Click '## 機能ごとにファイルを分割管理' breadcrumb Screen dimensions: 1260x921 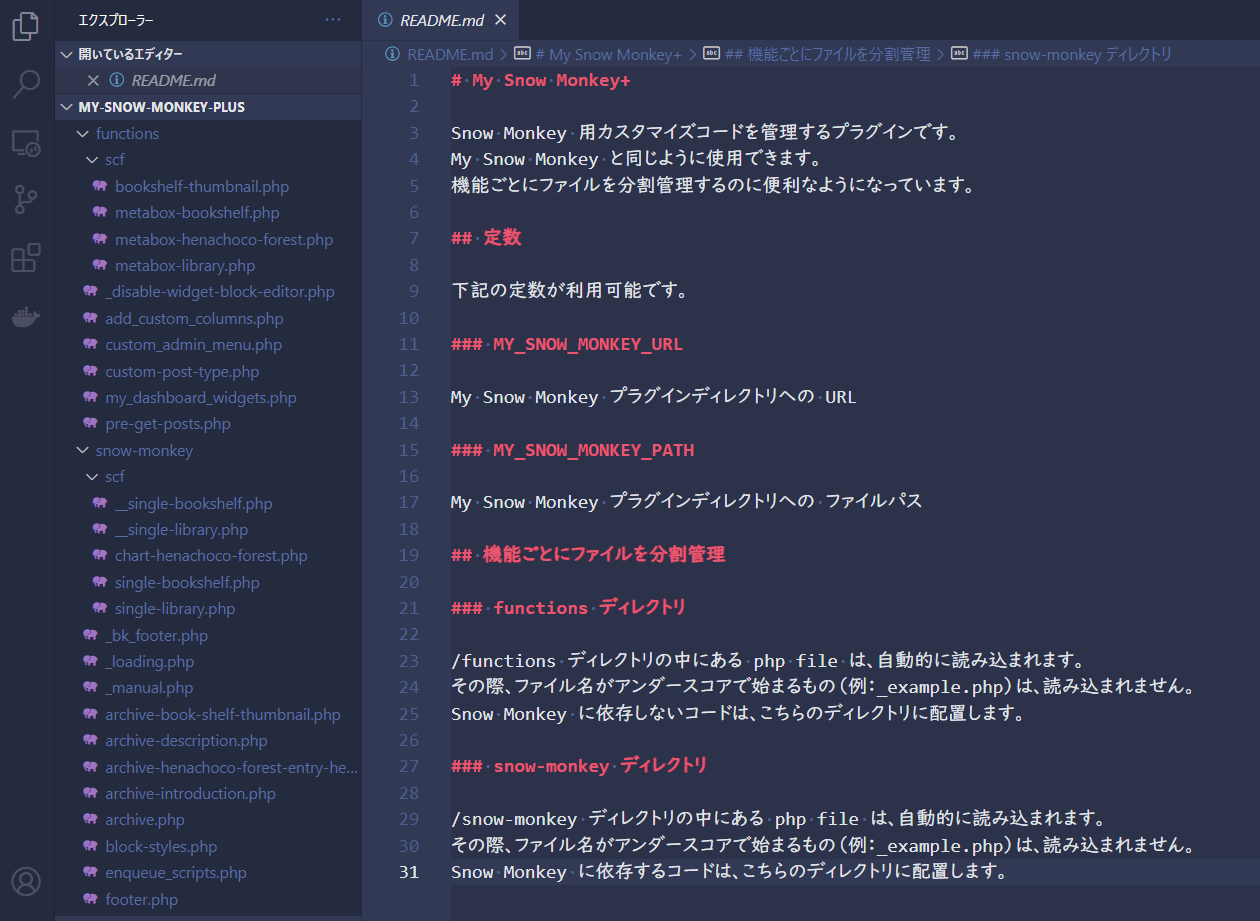pos(817,54)
